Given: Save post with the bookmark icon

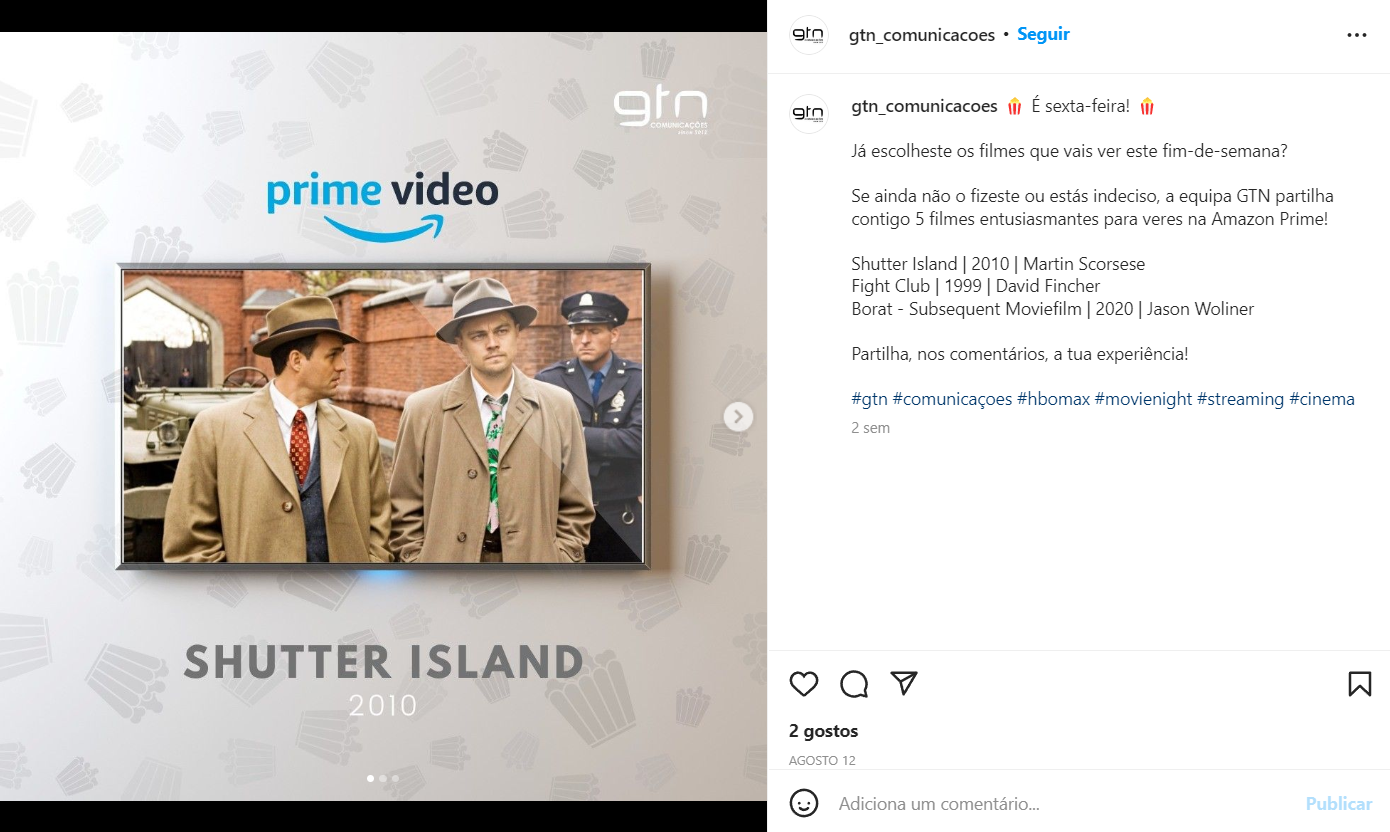Looking at the screenshot, I should (1359, 684).
